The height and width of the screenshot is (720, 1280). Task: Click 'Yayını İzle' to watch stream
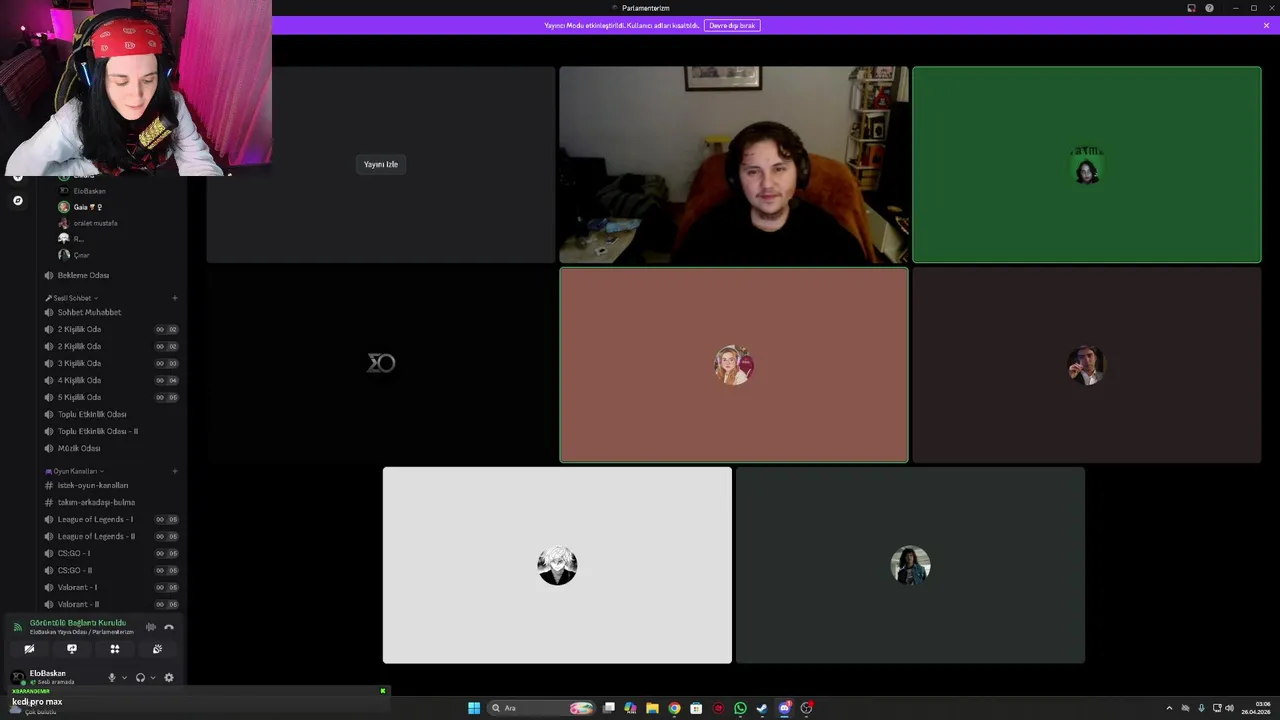(381, 164)
